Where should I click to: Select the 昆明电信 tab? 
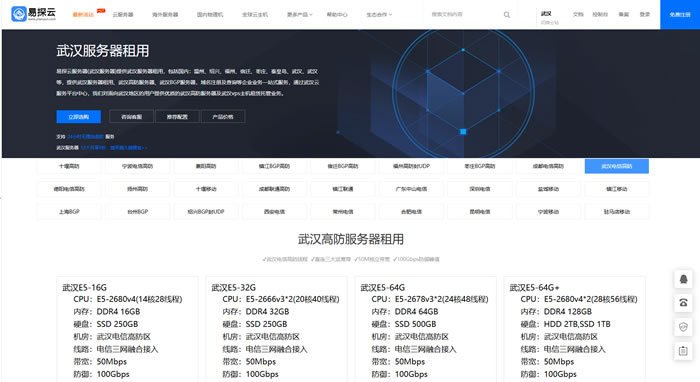480,212
